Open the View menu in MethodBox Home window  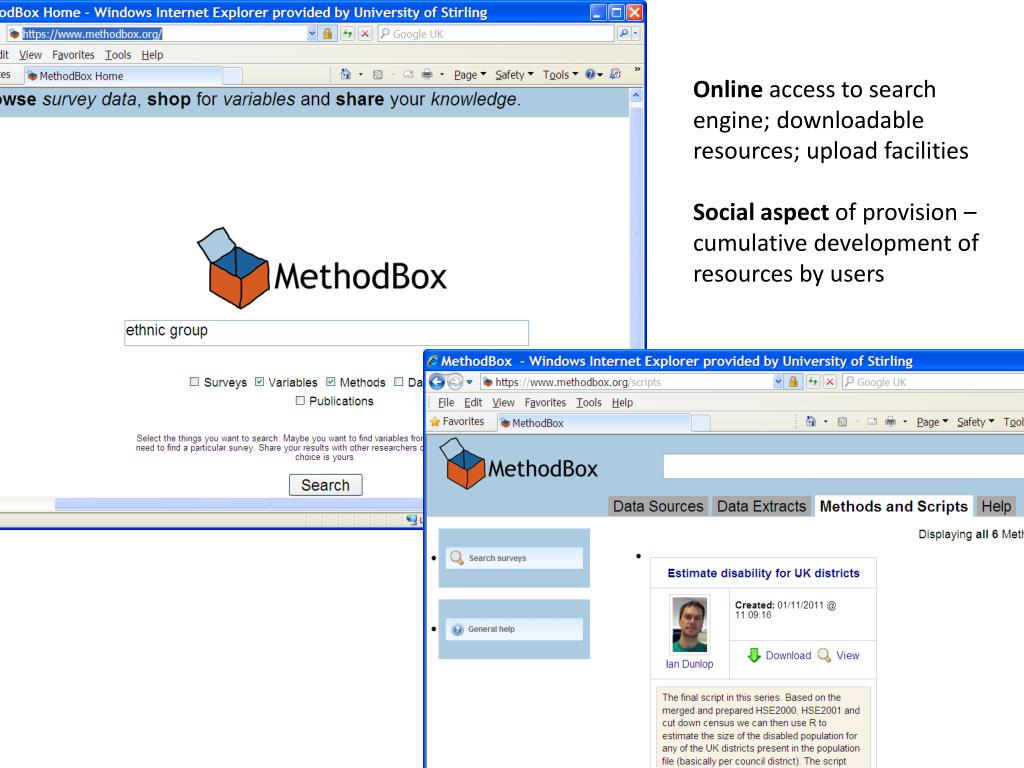30,55
